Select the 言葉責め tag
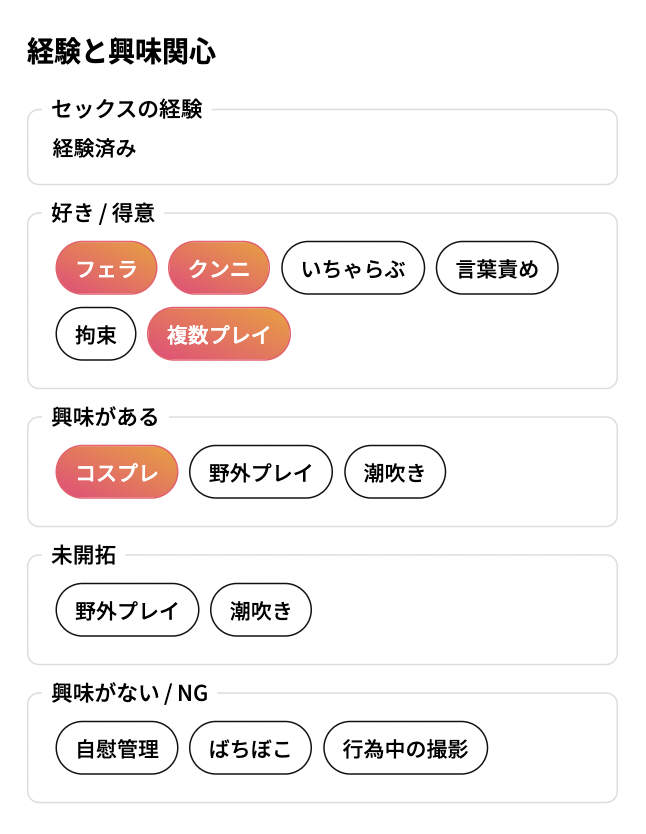Image resolution: width=646 pixels, height=834 pixels. click(x=497, y=268)
